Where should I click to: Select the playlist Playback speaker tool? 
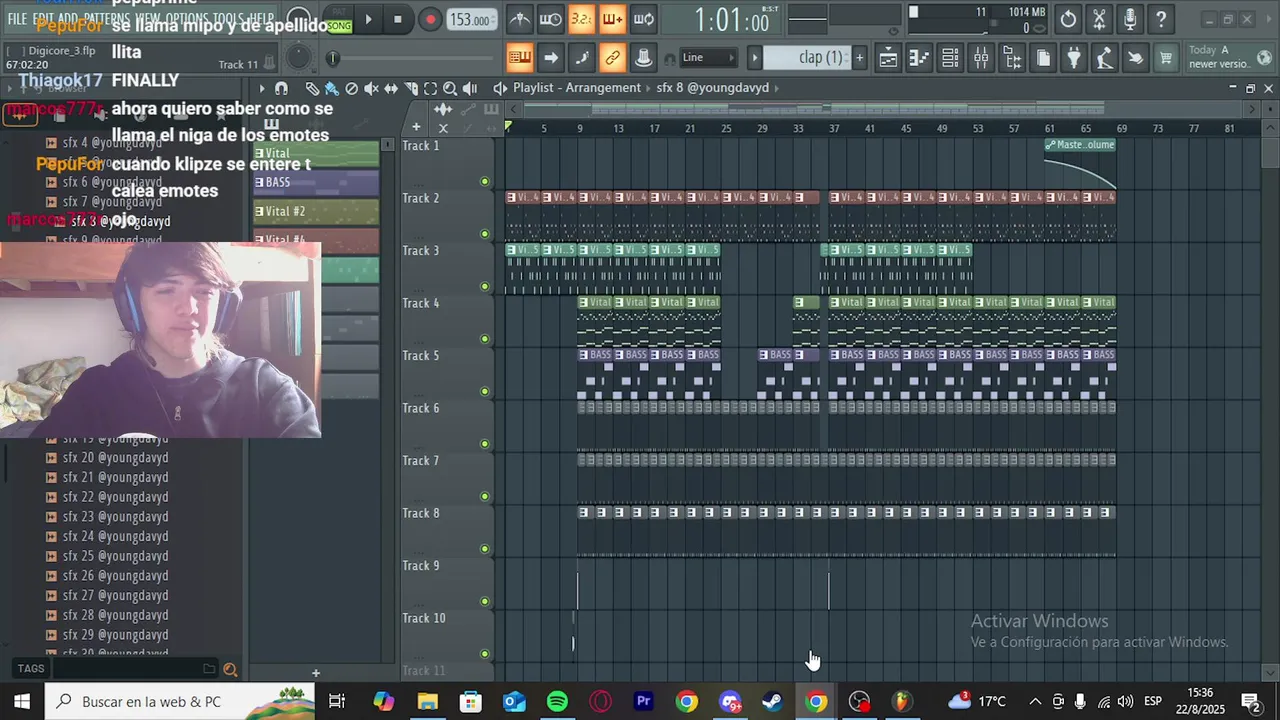[470, 88]
